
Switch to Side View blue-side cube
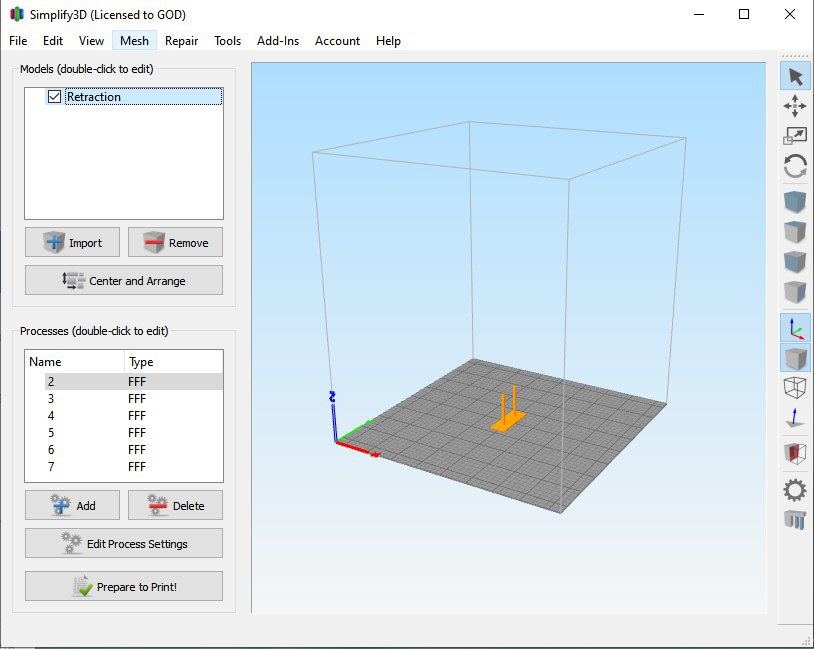(795, 292)
